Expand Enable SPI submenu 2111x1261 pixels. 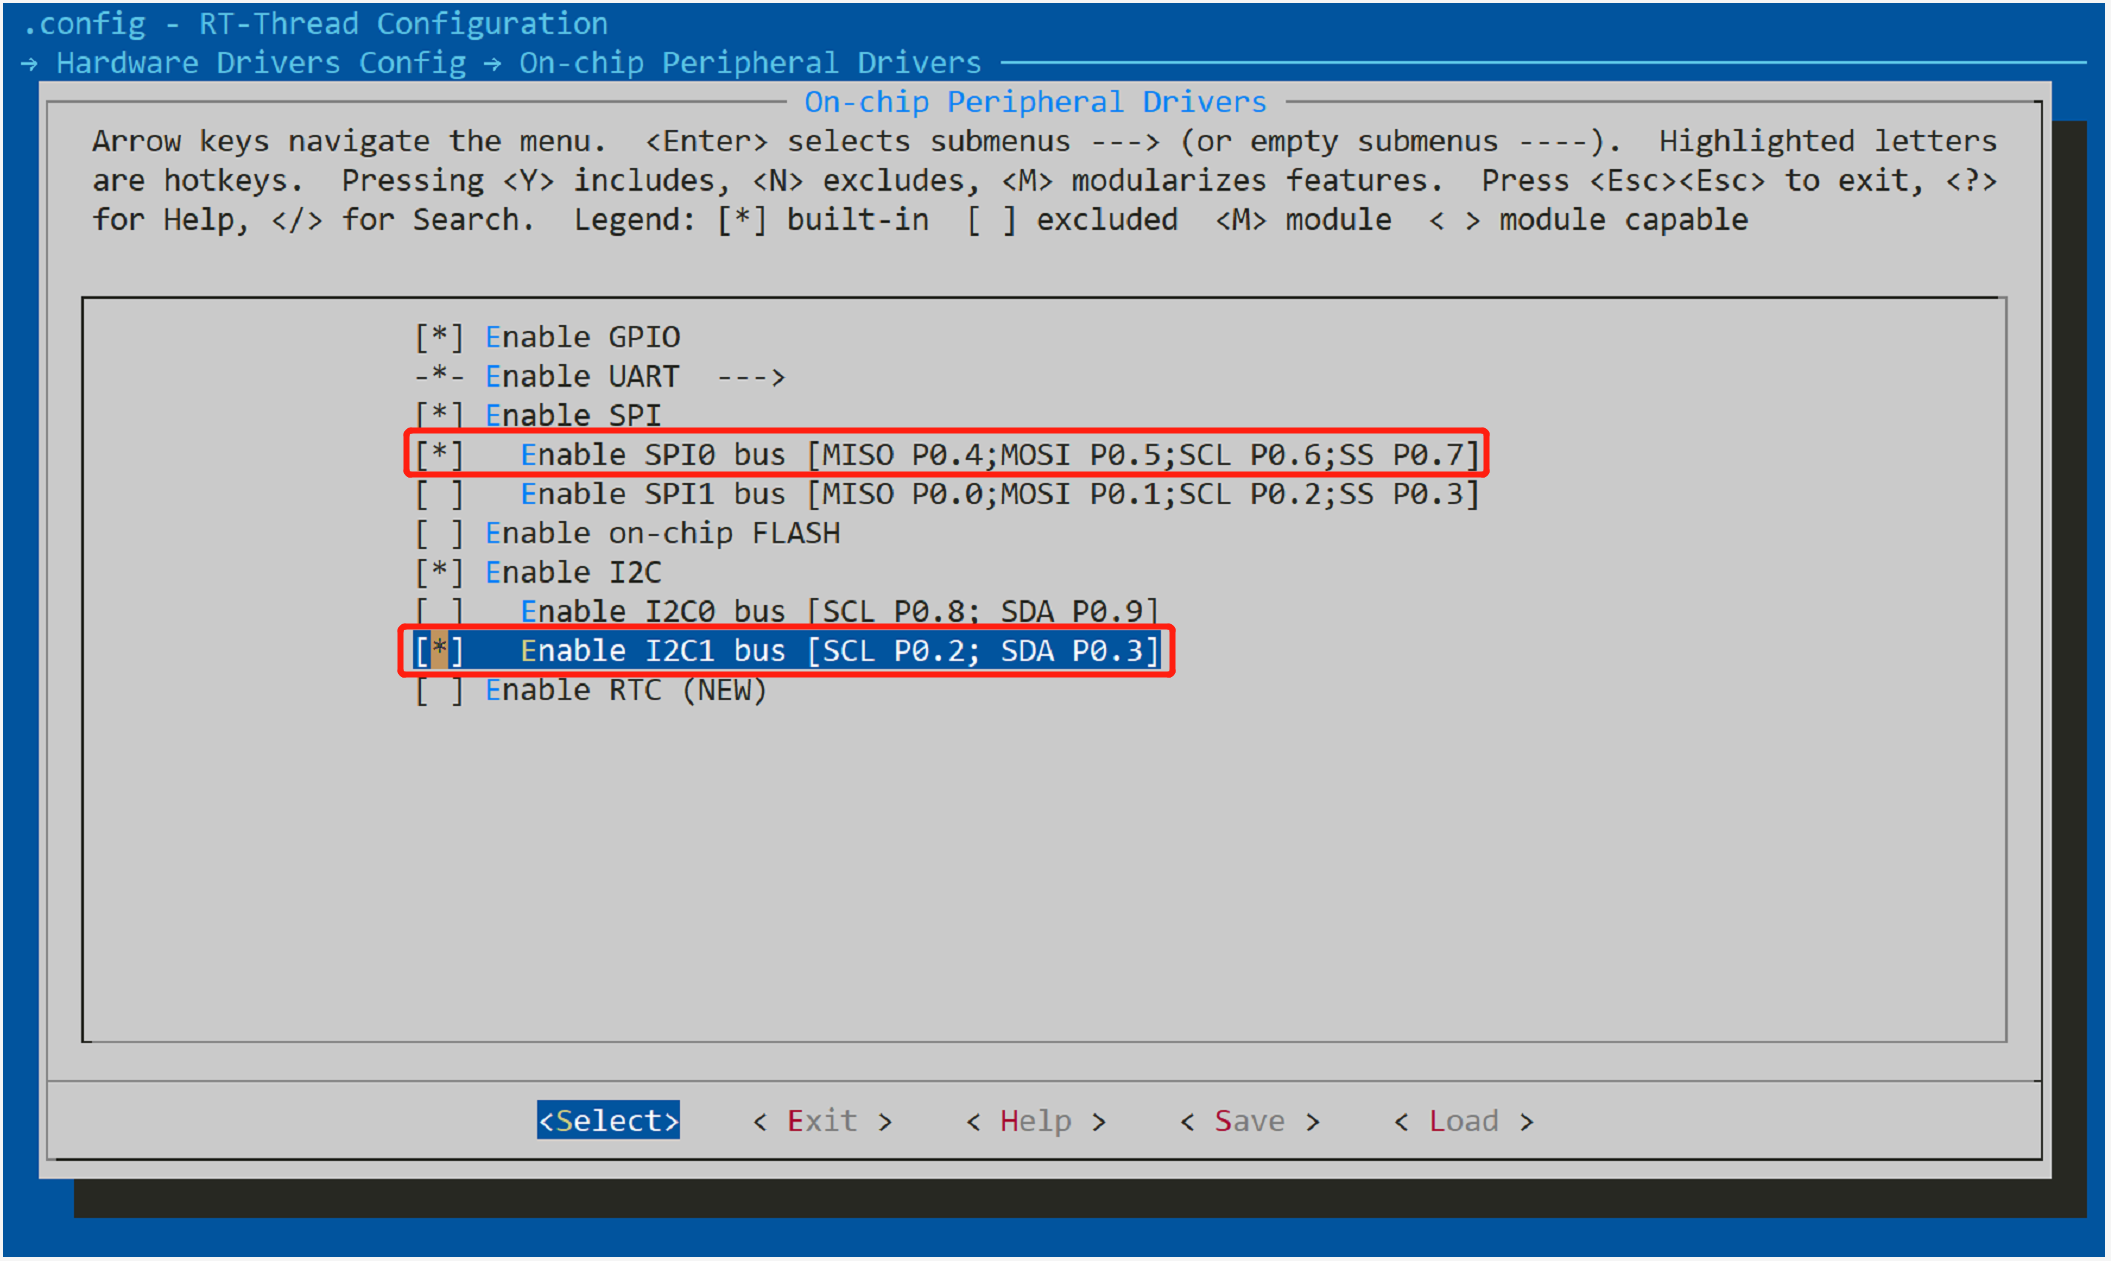[x=524, y=410]
